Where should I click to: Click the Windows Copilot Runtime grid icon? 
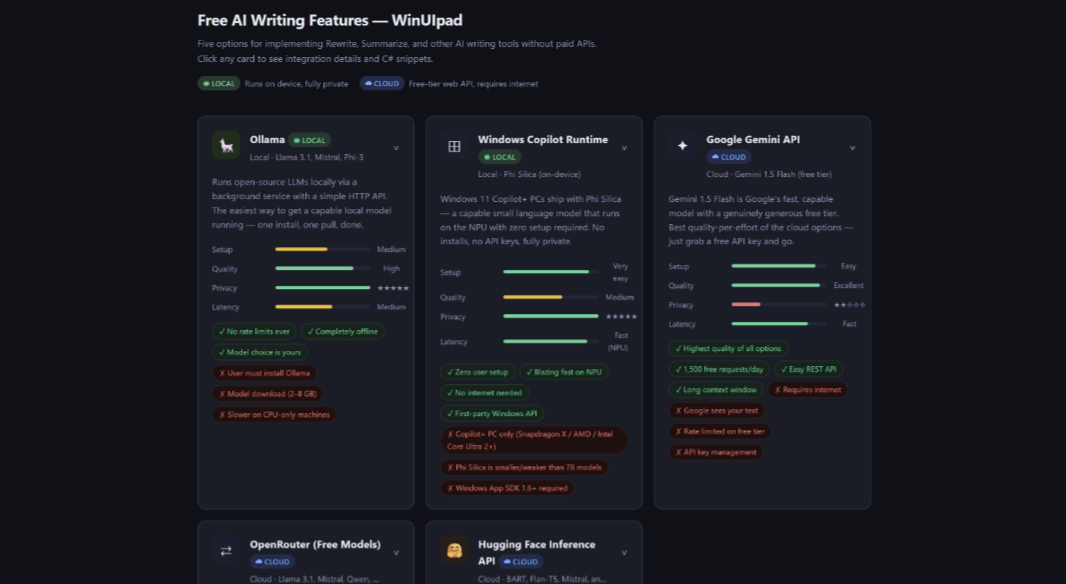coord(454,146)
